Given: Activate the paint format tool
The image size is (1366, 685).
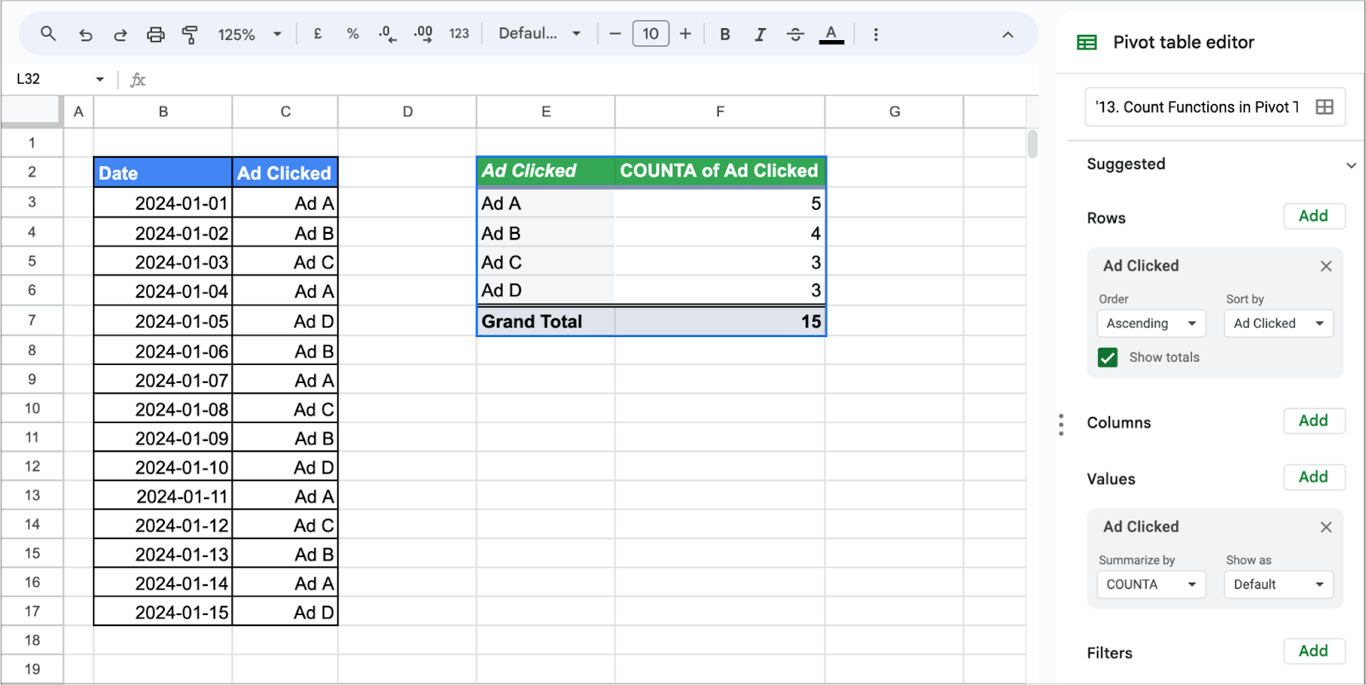Looking at the screenshot, I should click(x=190, y=34).
